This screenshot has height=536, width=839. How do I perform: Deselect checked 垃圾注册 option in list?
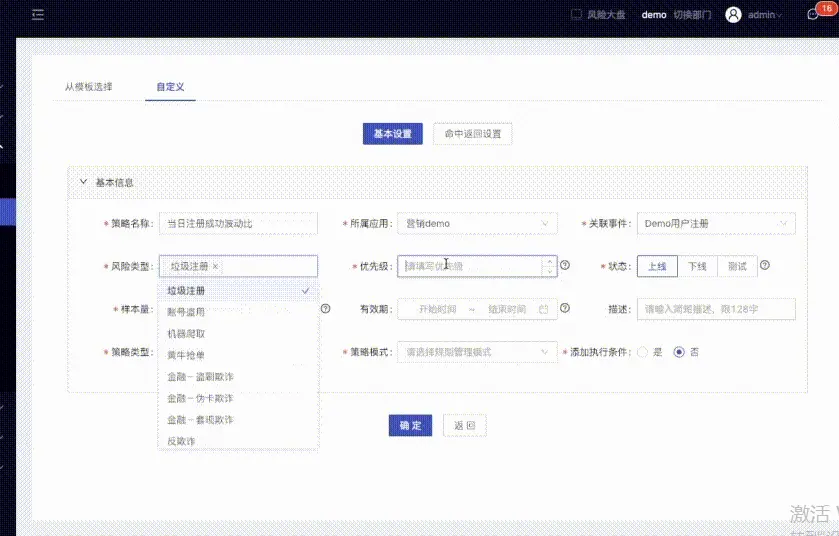point(238,291)
